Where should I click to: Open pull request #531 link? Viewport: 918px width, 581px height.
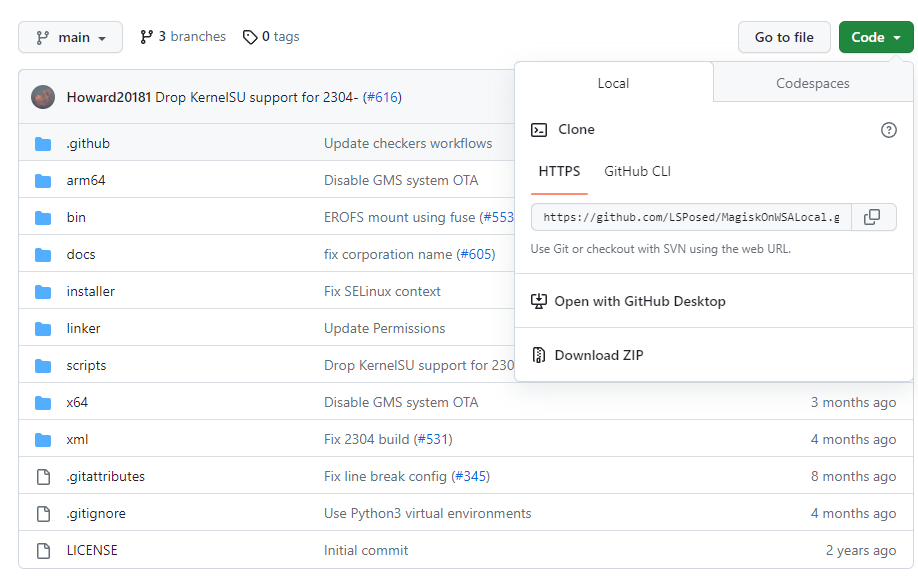tap(433, 439)
